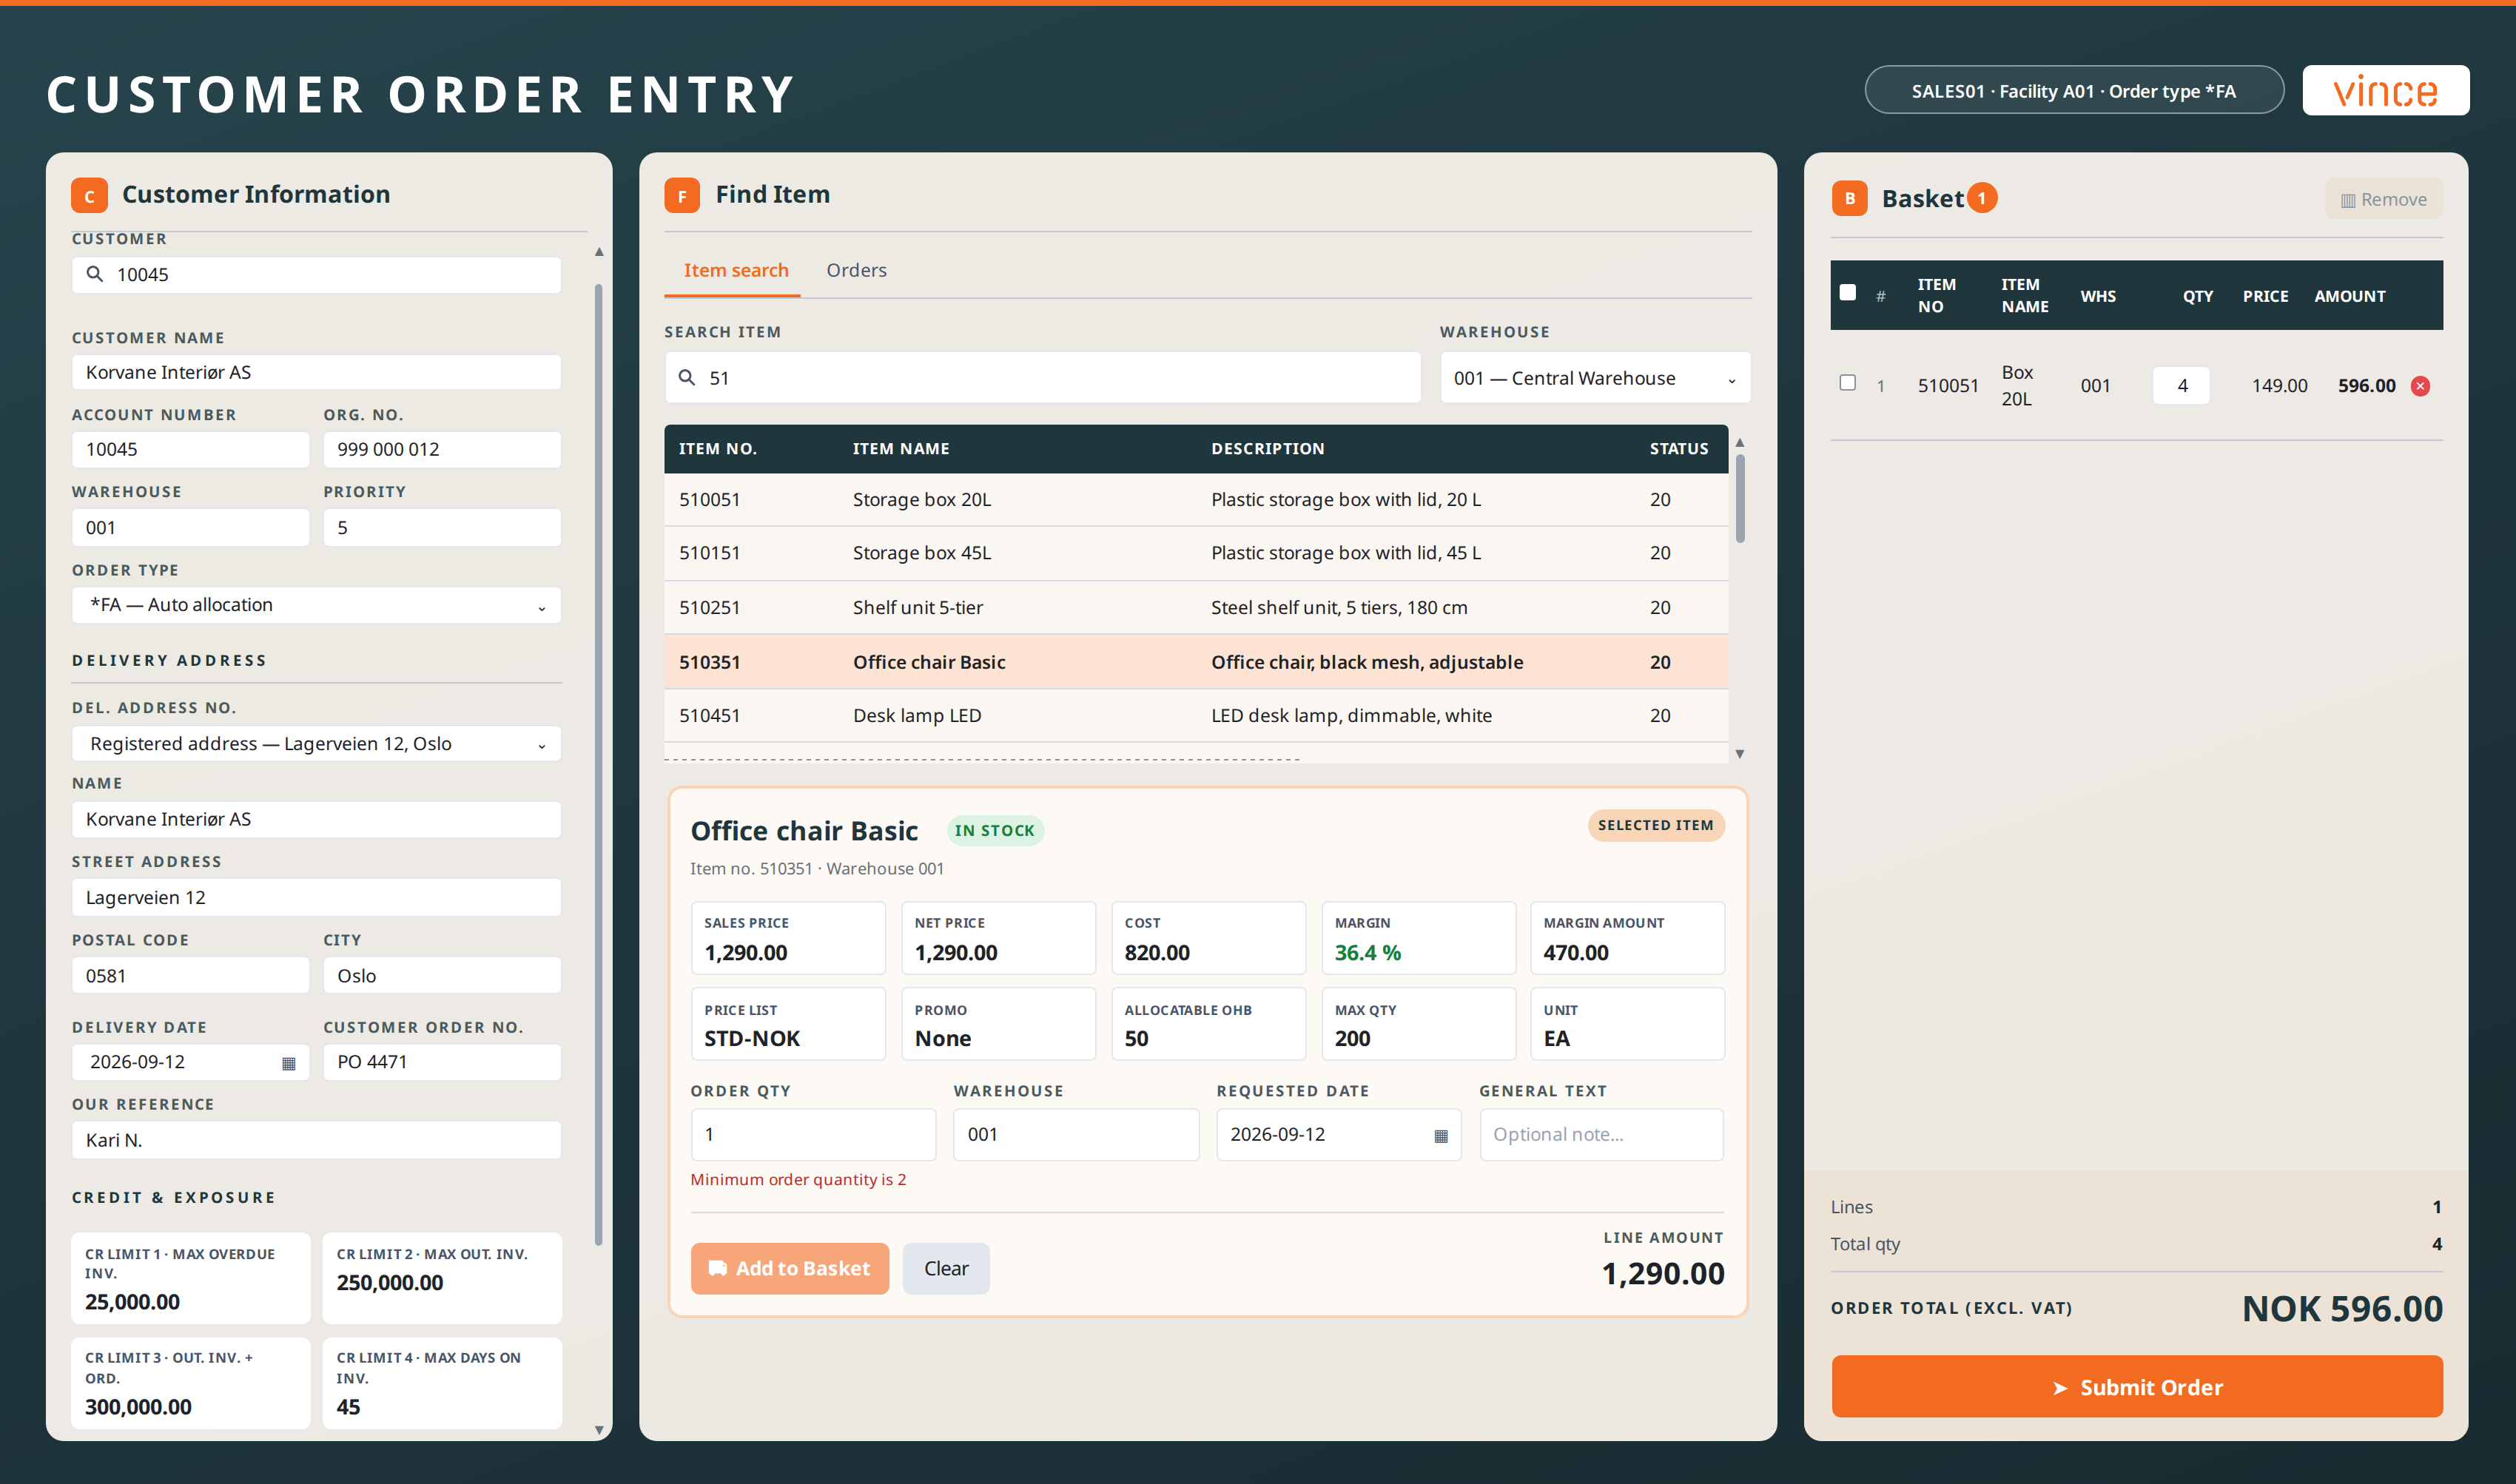Image resolution: width=2516 pixels, height=1484 pixels.
Task: Click the orange C customer badge
Action: 89,195
